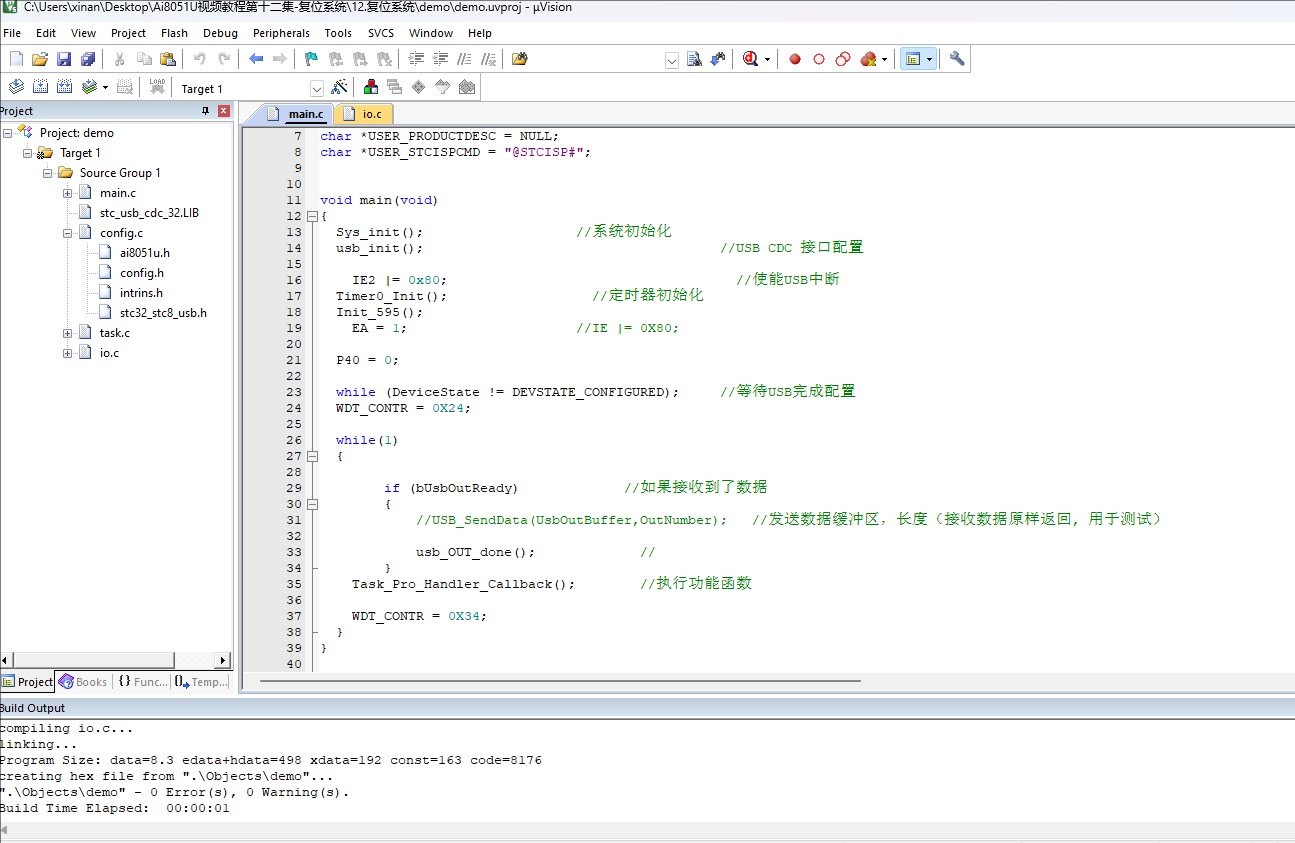Screen dimensions: 1295x843
Task: Click the Indent selection icon
Action: 416,59
